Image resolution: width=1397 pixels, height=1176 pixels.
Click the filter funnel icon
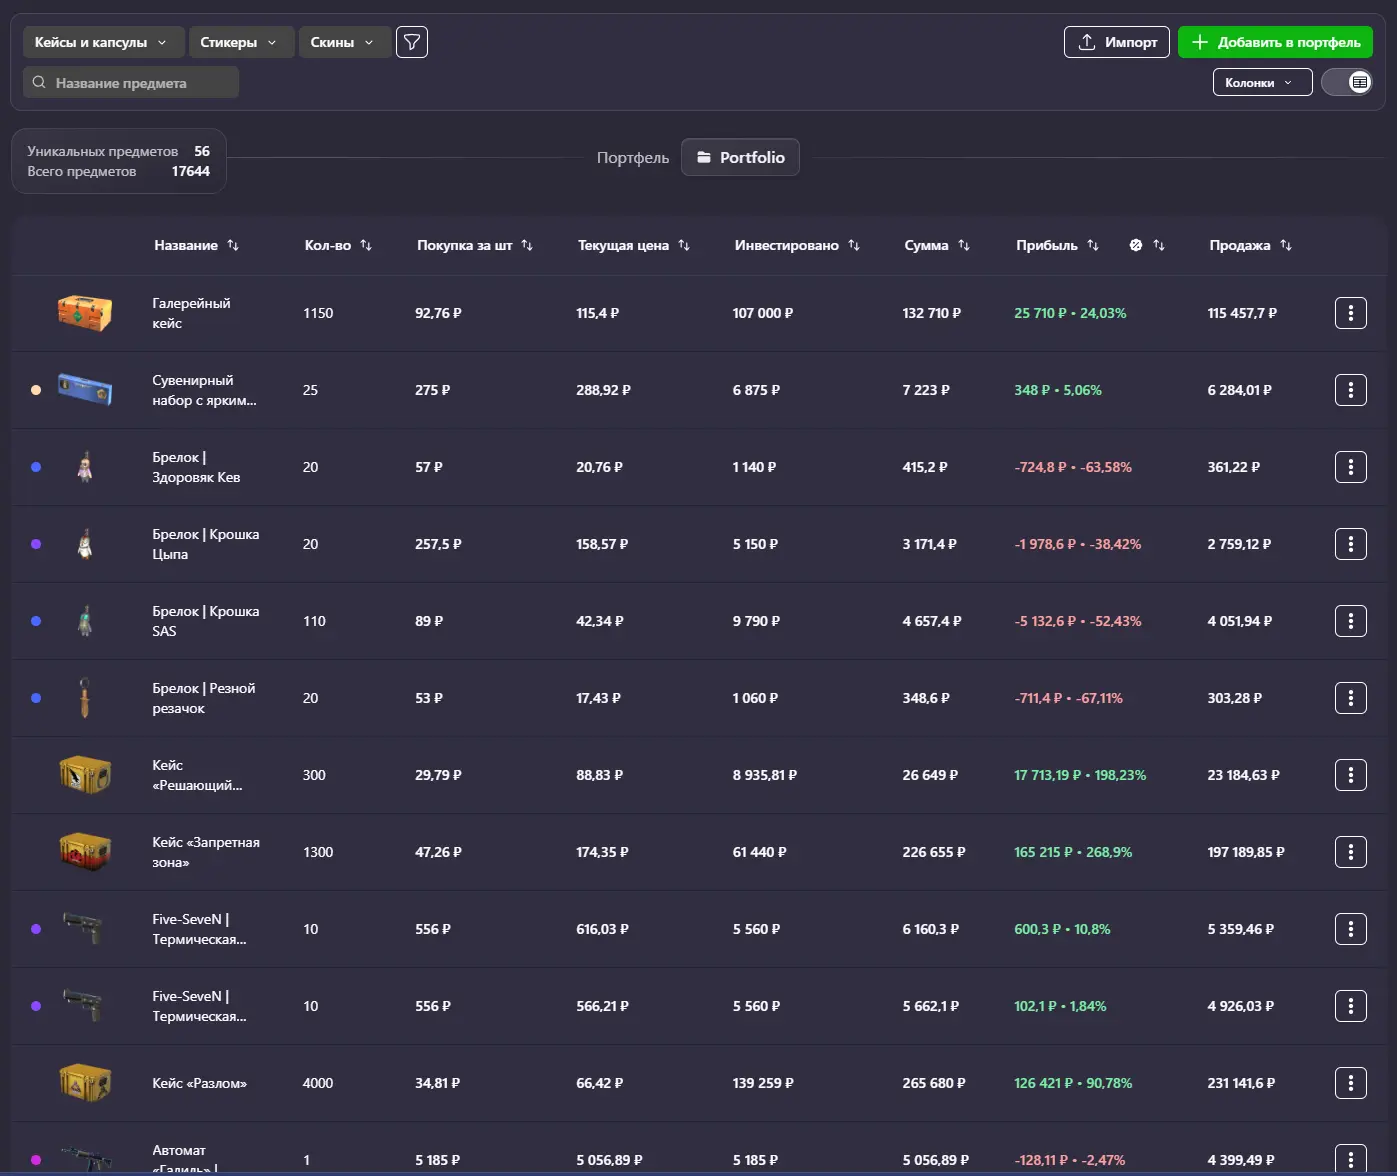[412, 42]
